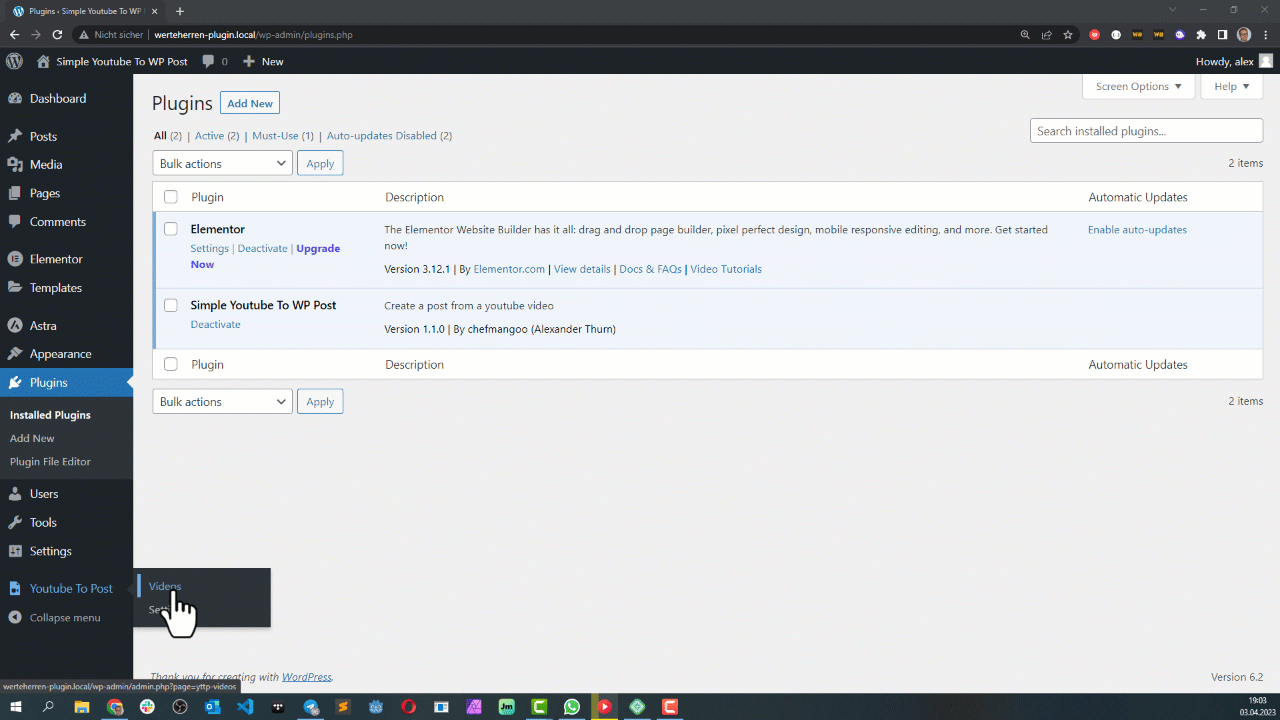Reload the page in the browser

pos(57,34)
